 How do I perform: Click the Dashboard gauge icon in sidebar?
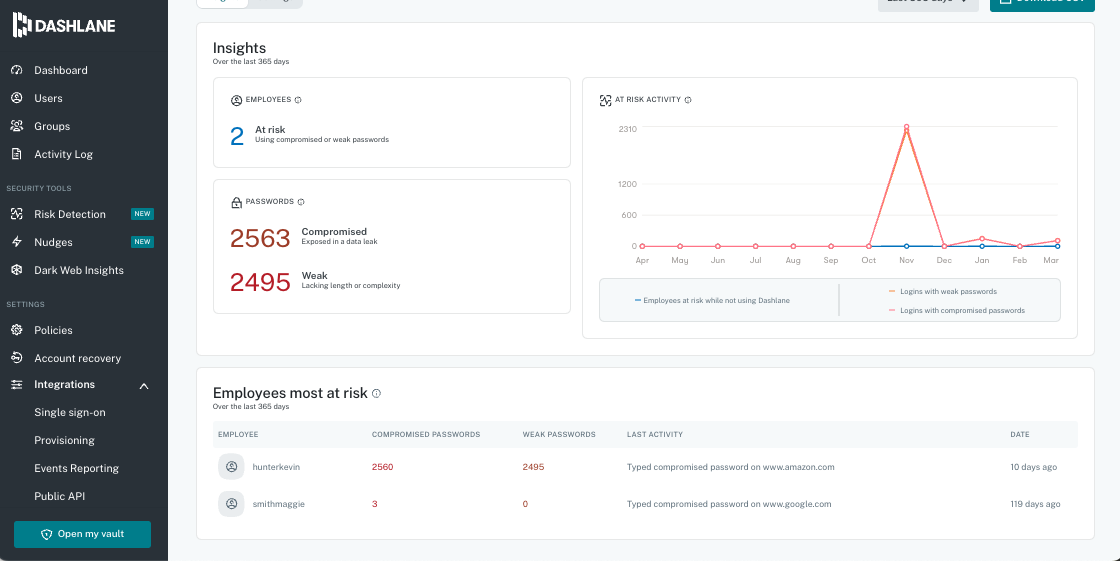coord(17,70)
